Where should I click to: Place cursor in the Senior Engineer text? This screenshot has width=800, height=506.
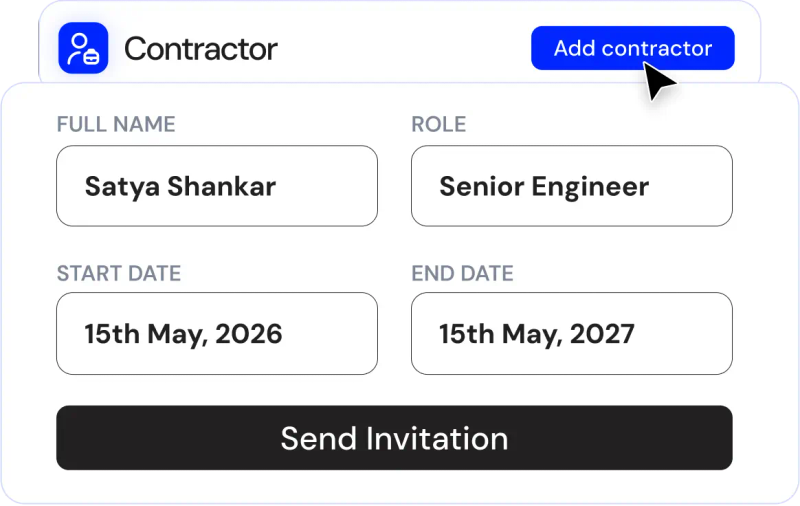(544, 187)
